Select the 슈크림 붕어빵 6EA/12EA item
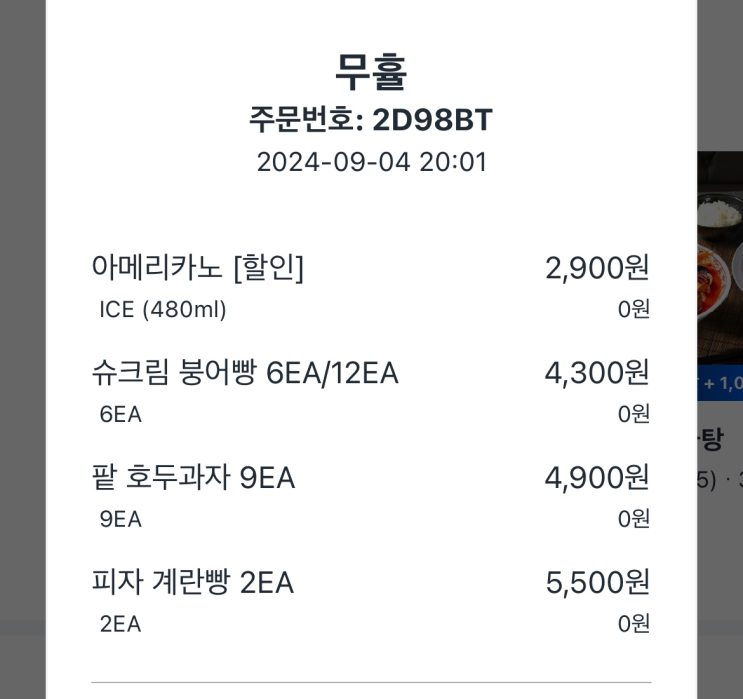The image size is (743, 699). [x=245, y=373]
